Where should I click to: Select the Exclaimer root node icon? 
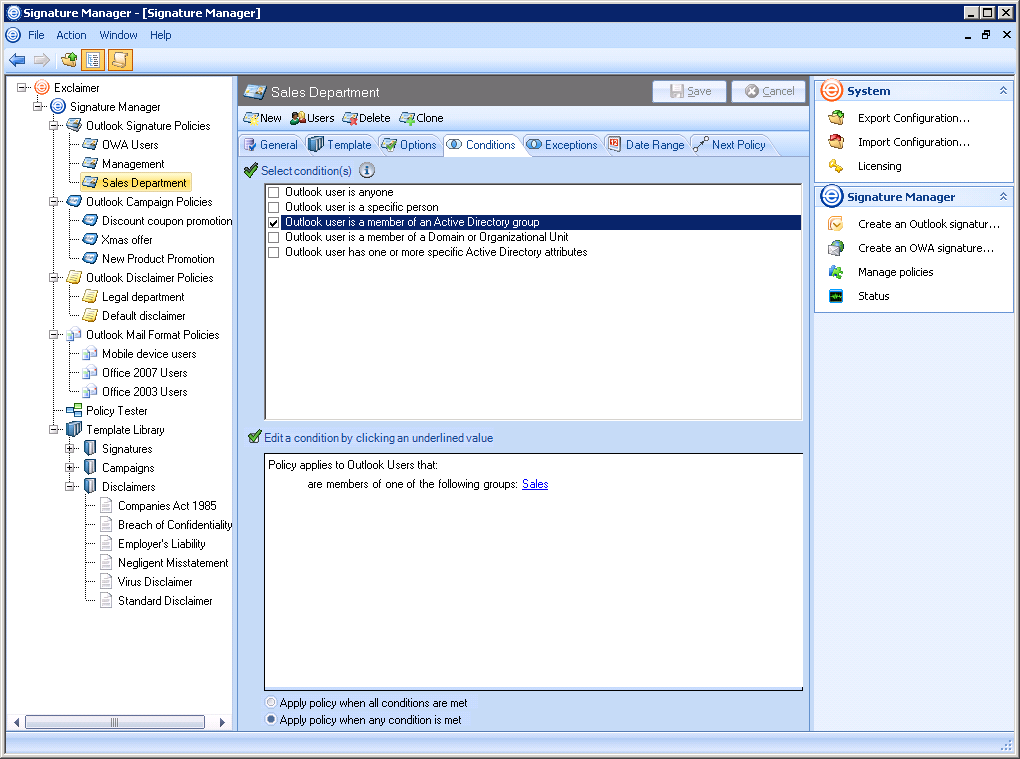pos(42,87)
